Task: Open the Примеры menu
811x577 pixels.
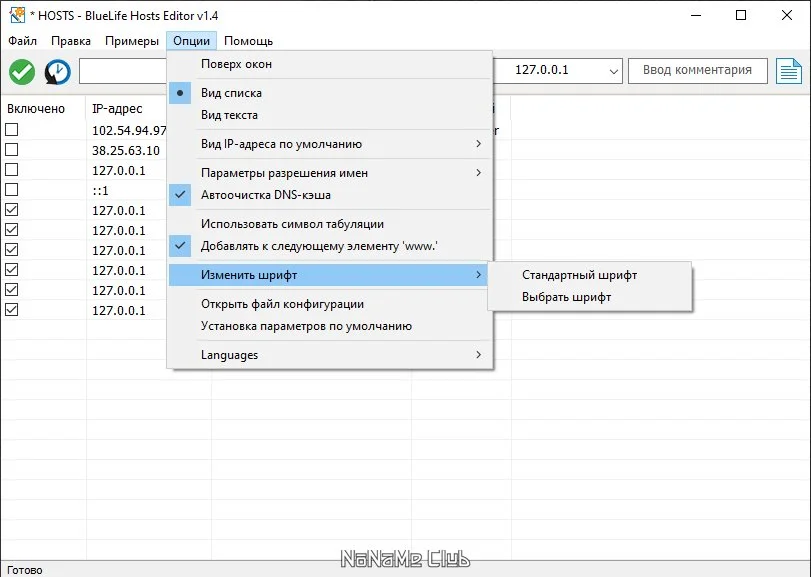Action: 131,41
